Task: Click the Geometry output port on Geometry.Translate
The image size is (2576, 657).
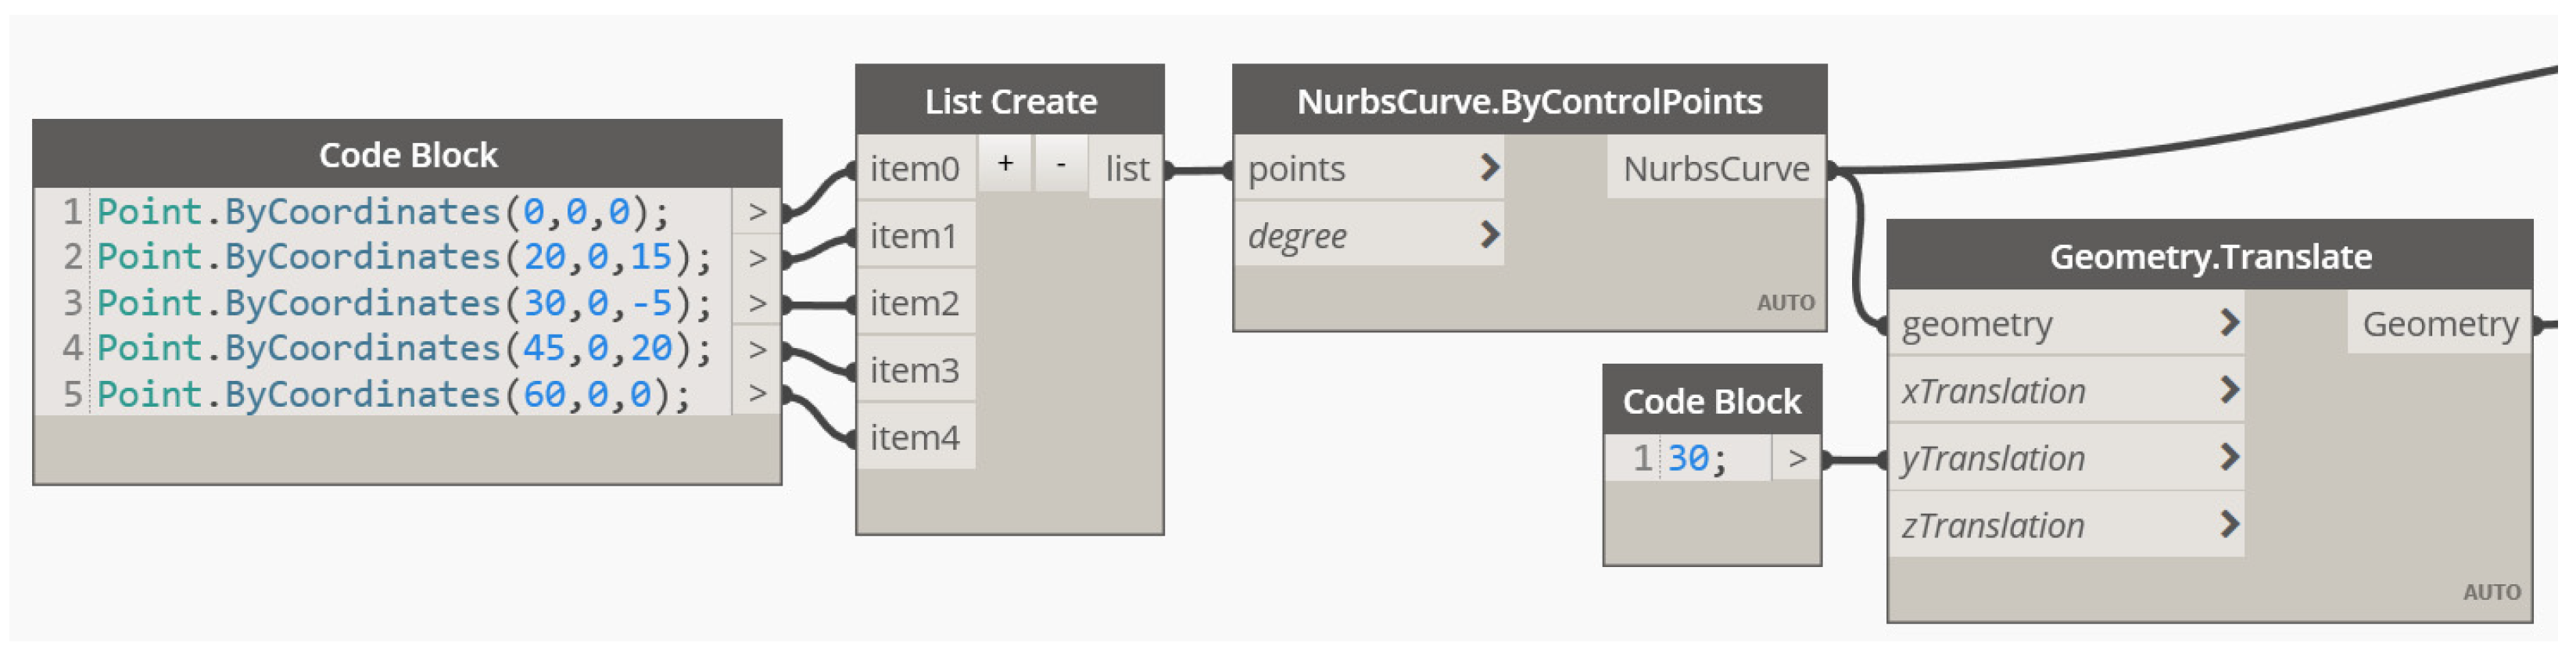Action: click(2440, 324)
